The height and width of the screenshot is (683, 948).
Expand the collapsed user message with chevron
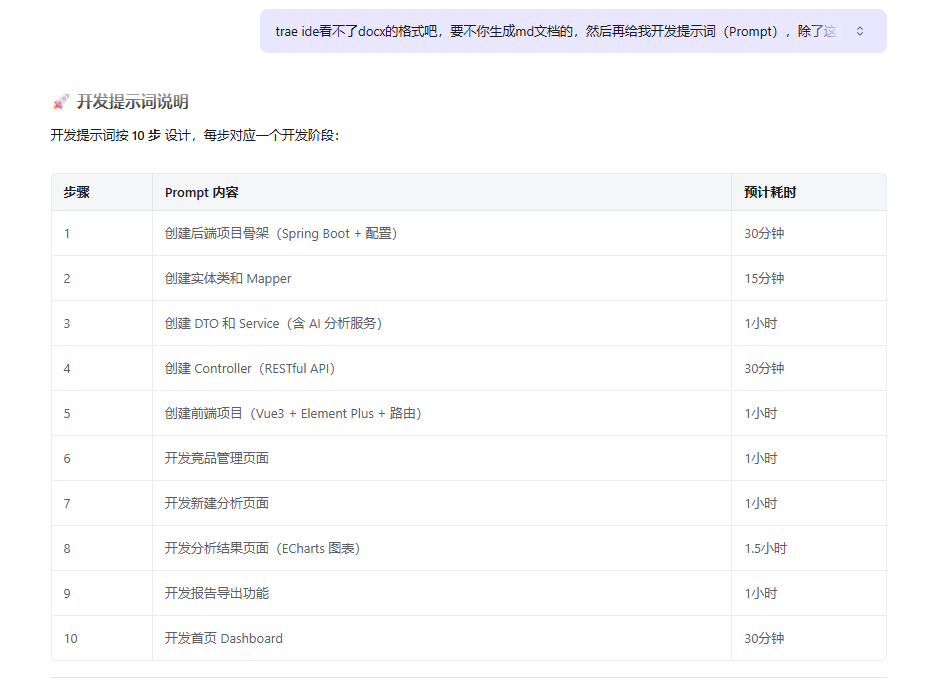[x=859, y=32]
